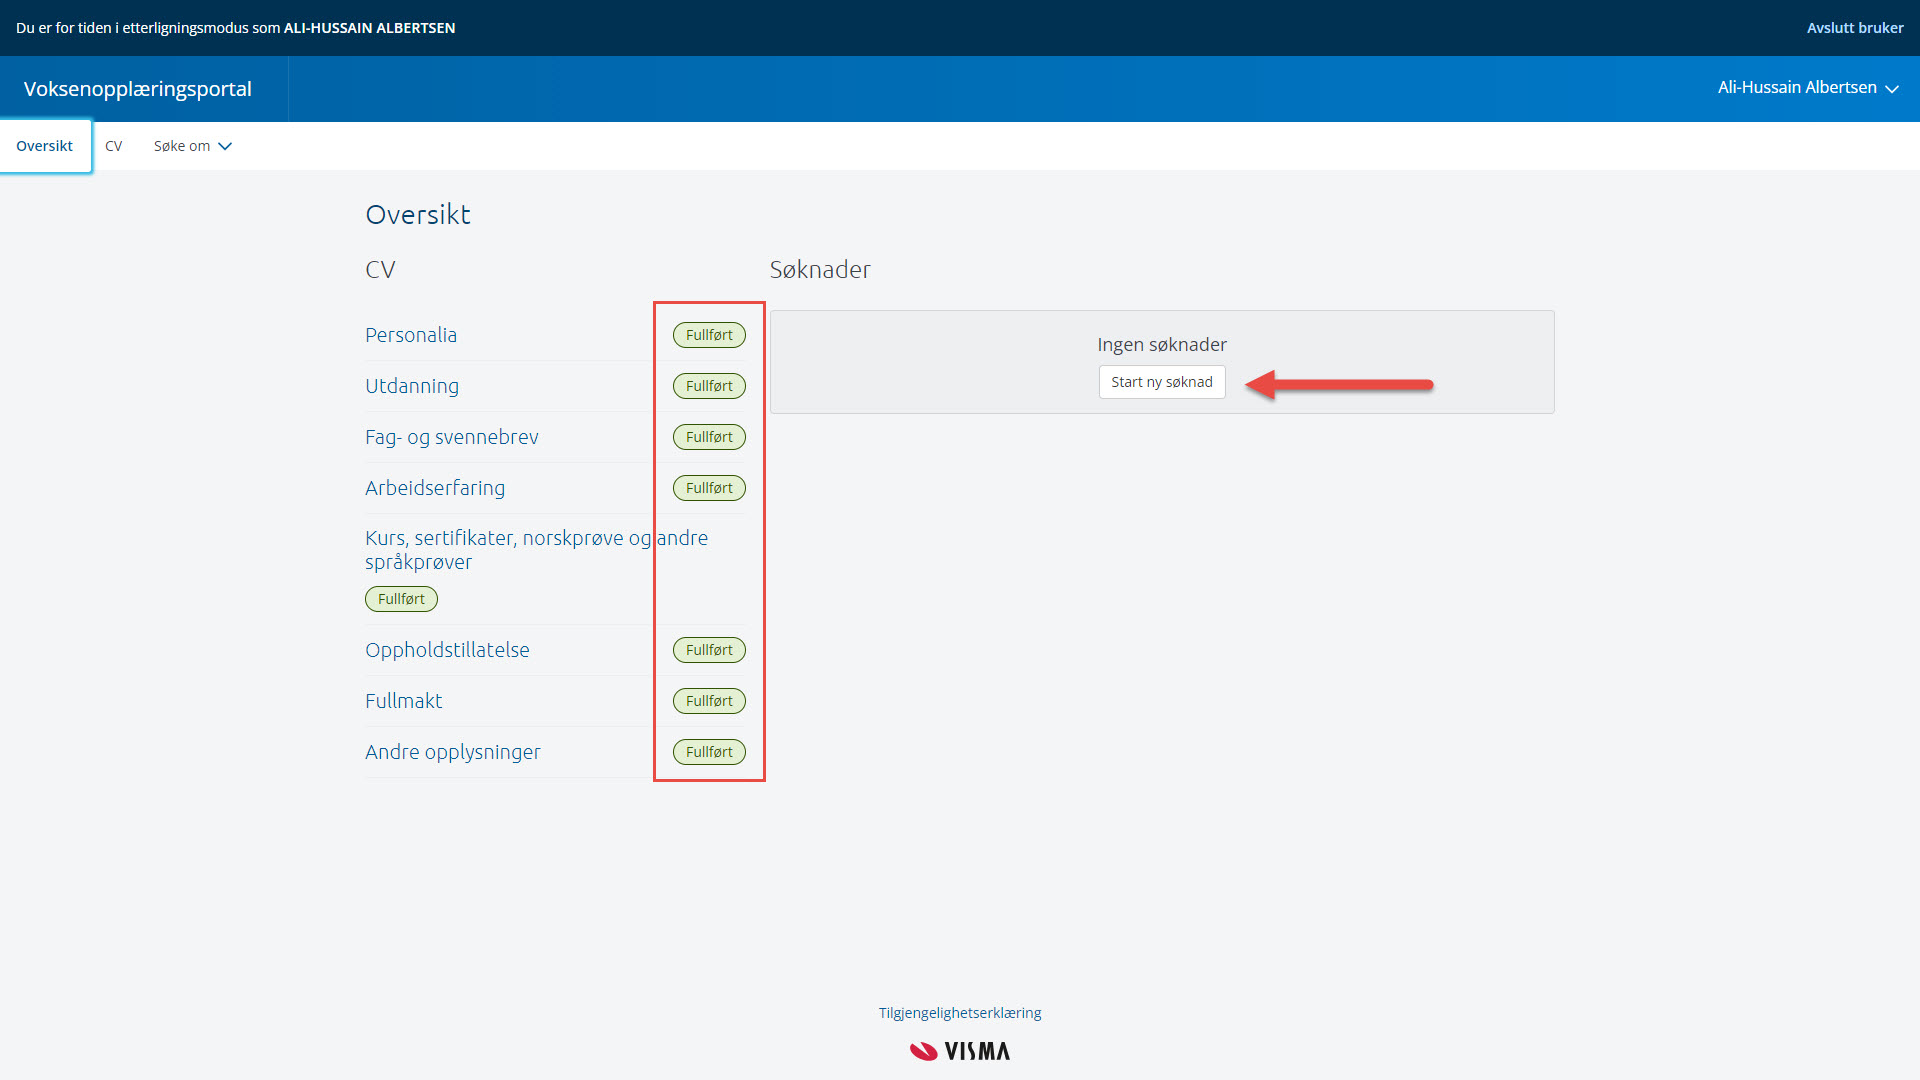1920x1080 pixels.
Task: Click the Søknader heading
Action: point(820,270)
